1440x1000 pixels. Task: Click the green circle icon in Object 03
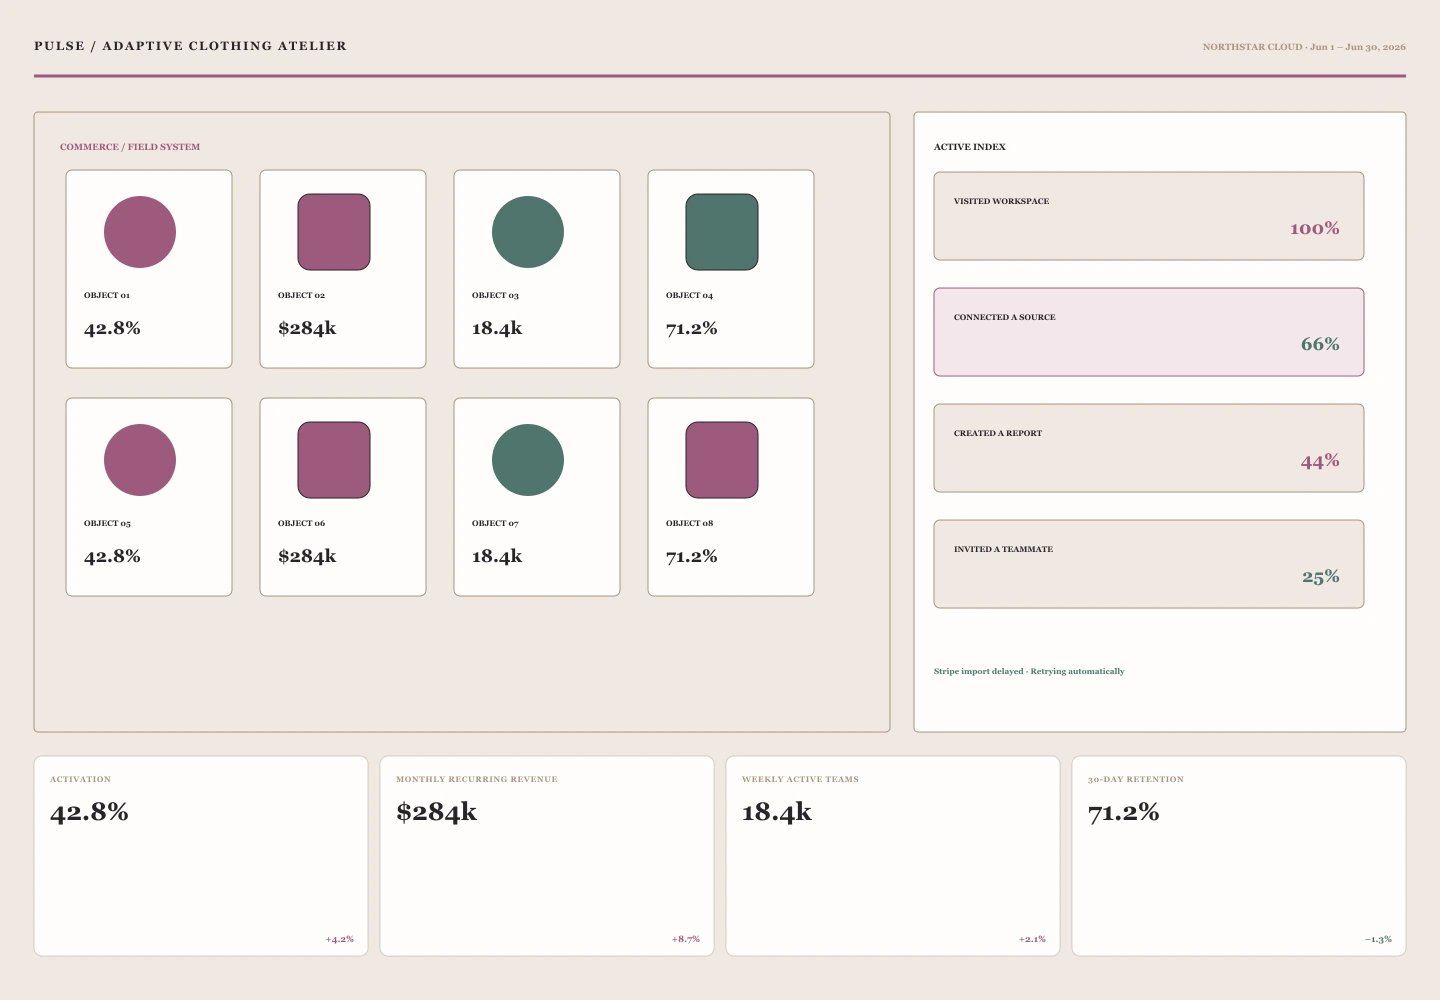click(x=528, y=232)
